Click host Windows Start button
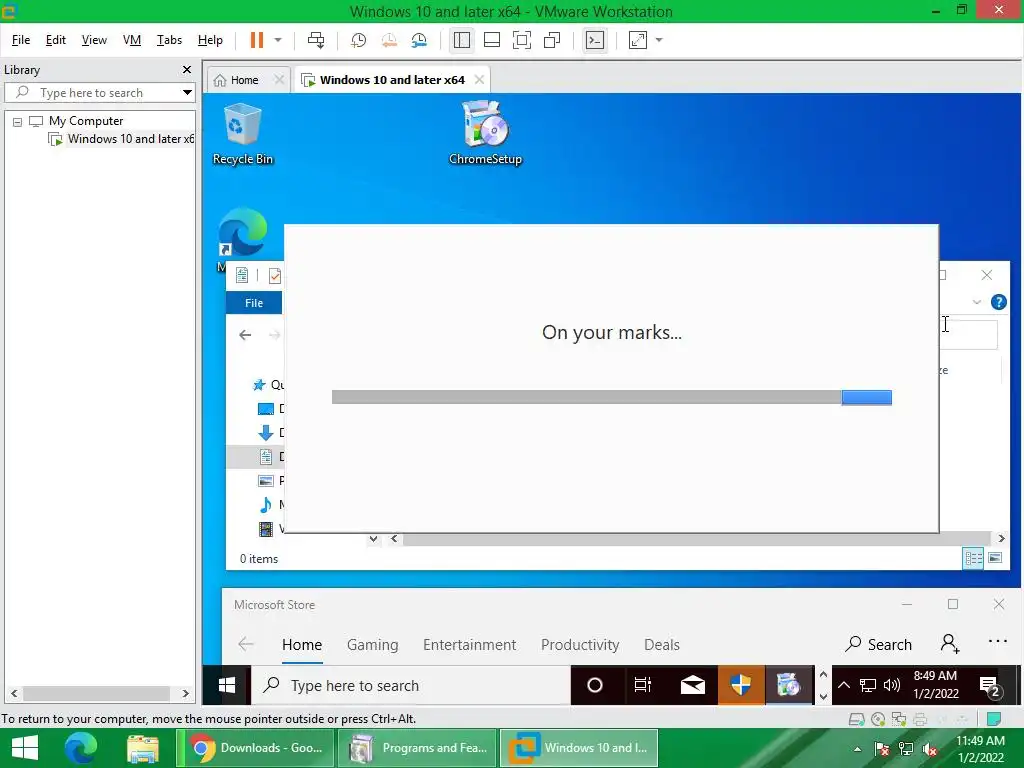Image resolution: width=1024 pixels, height=768 pixels. 25,748
